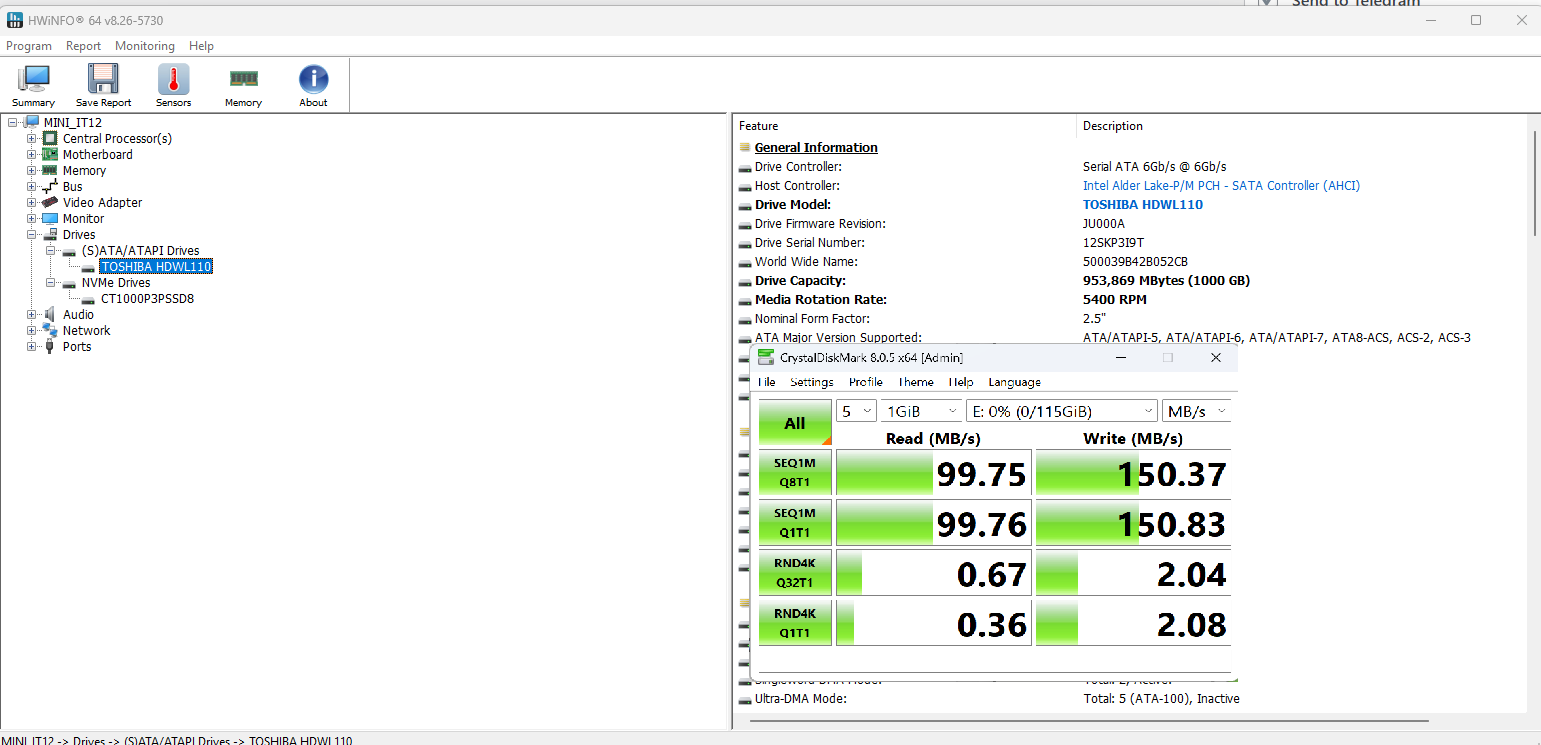Expand the Audio tree node

(x=32, y=315)
